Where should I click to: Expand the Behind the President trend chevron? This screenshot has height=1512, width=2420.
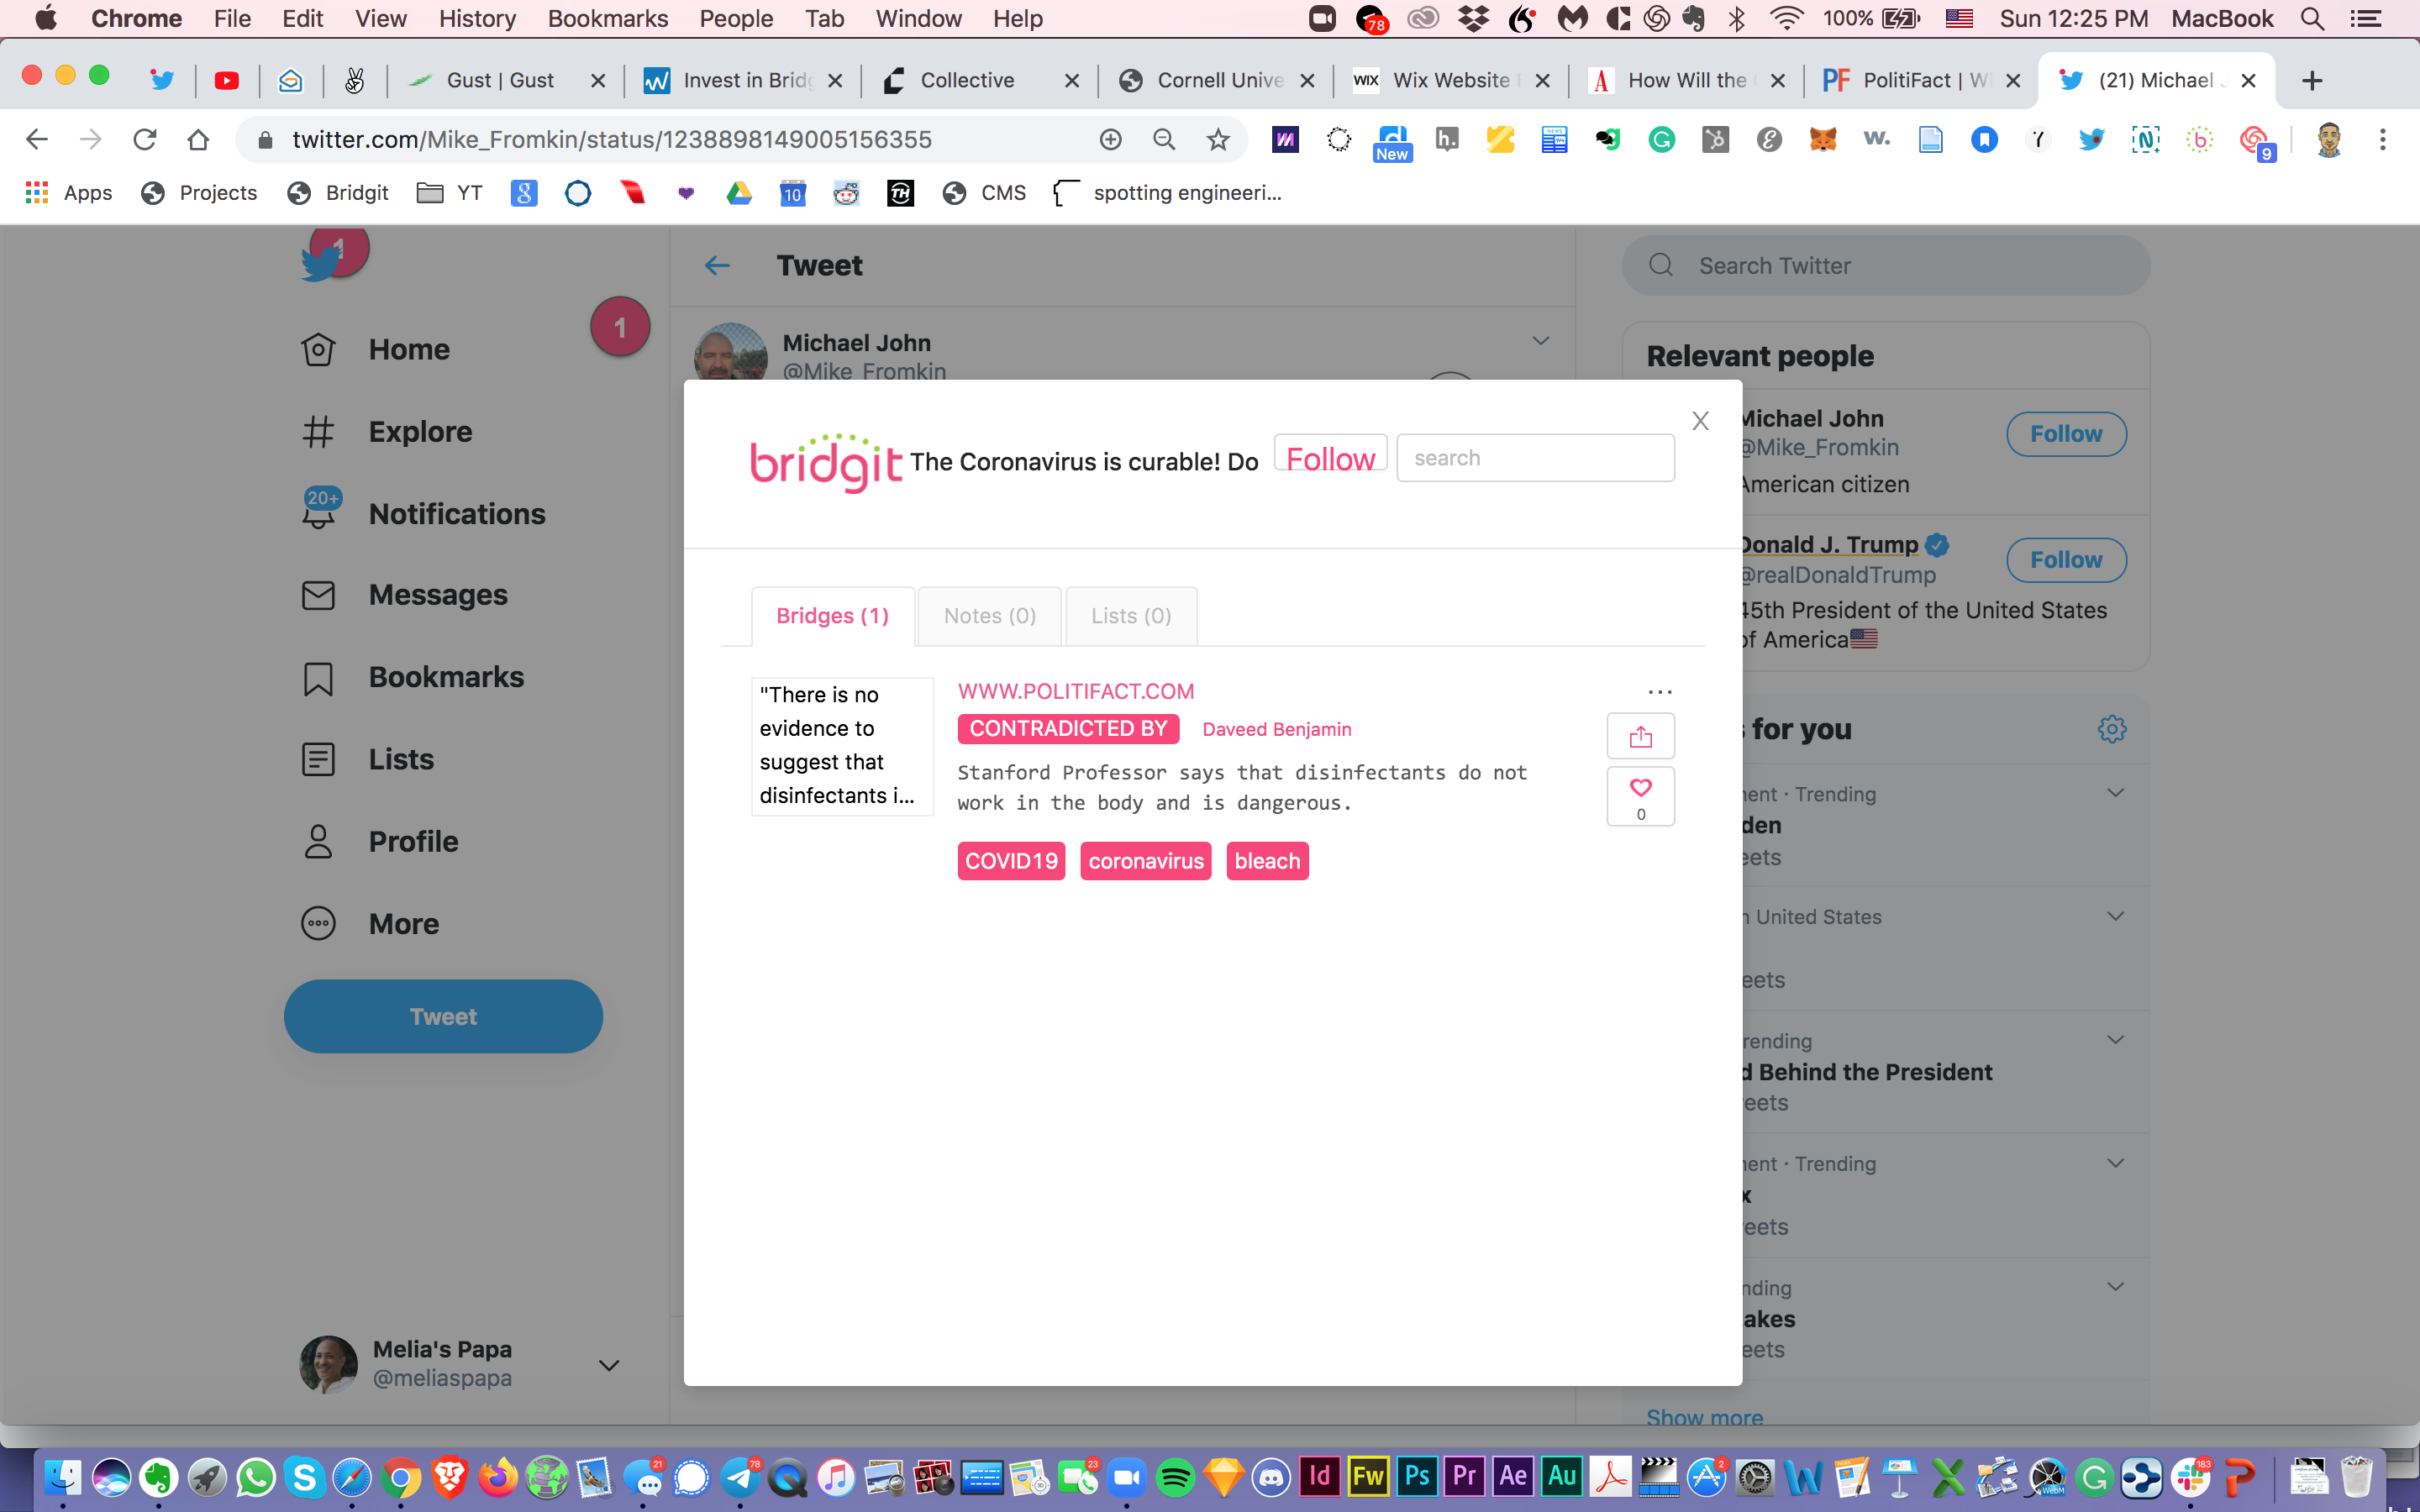(x=2115, y=1040)
